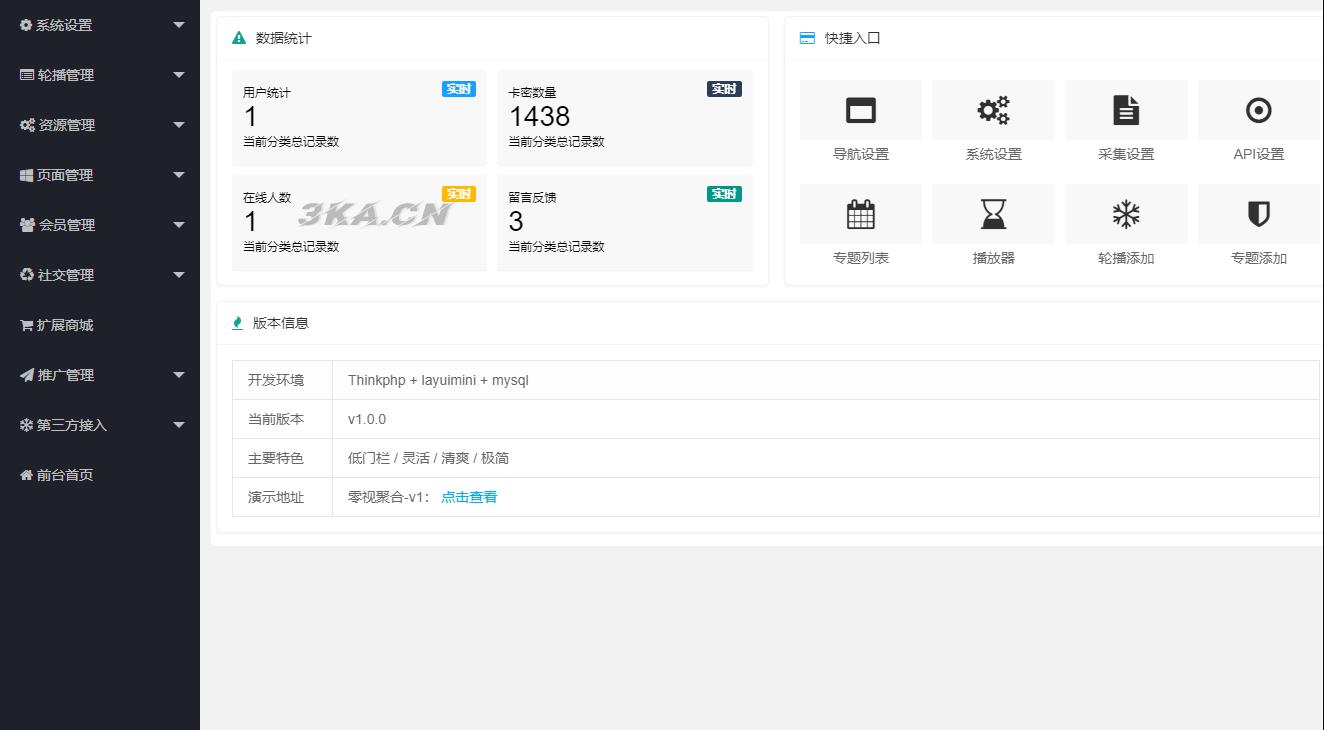1324x730 pixels.
Task: Click the windows icon beside 页面管理
Action: tap(27, 175)
